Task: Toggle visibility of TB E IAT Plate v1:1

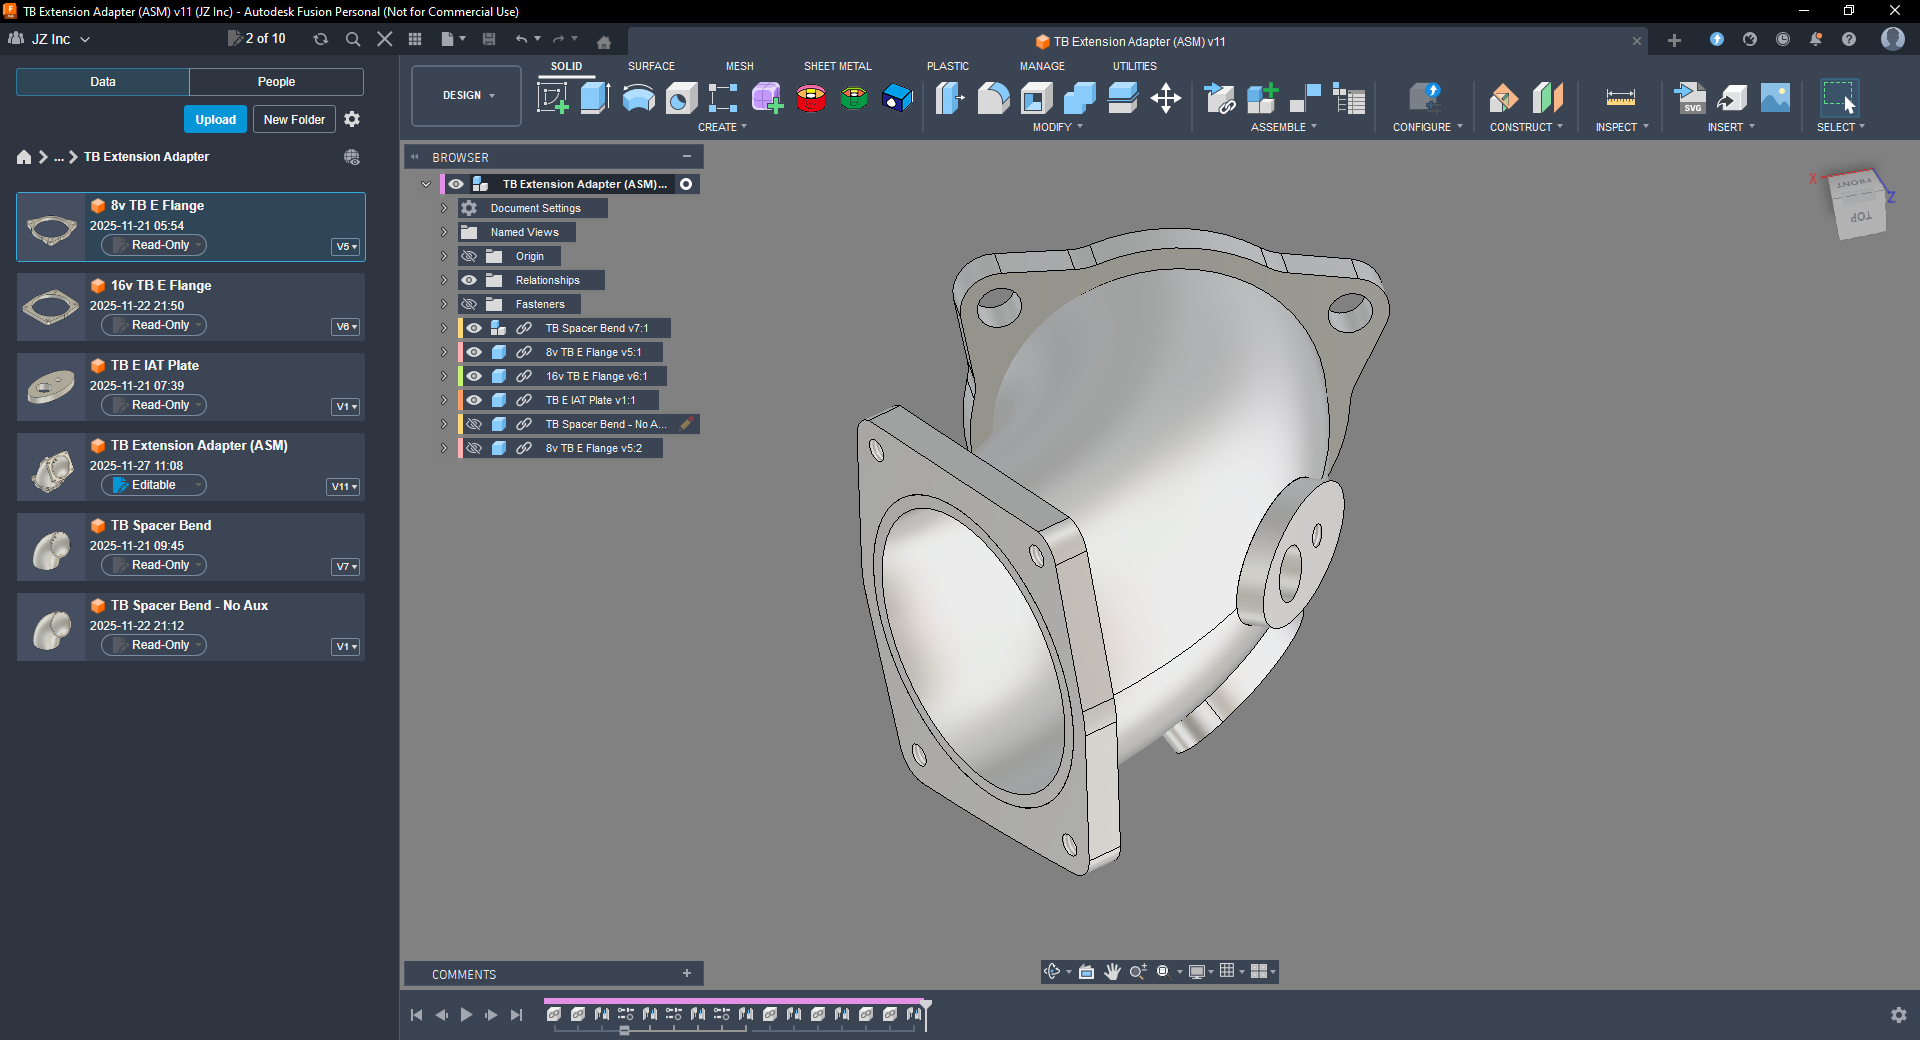Action: coord(474,400)
